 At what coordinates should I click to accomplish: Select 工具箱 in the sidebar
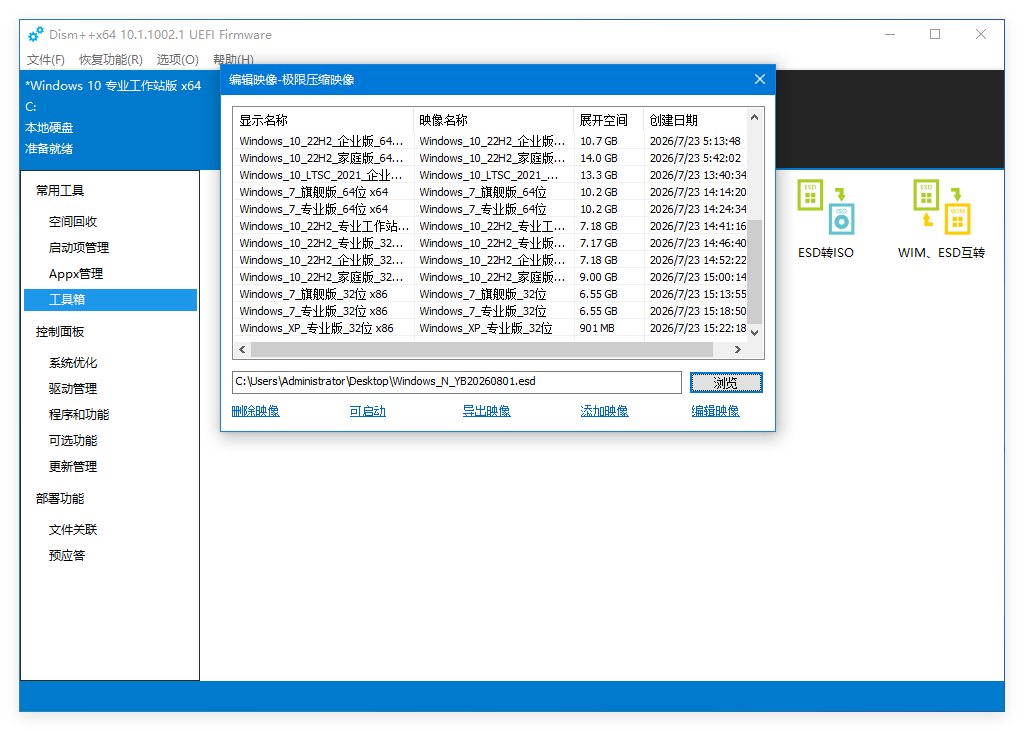pos(110,300)
